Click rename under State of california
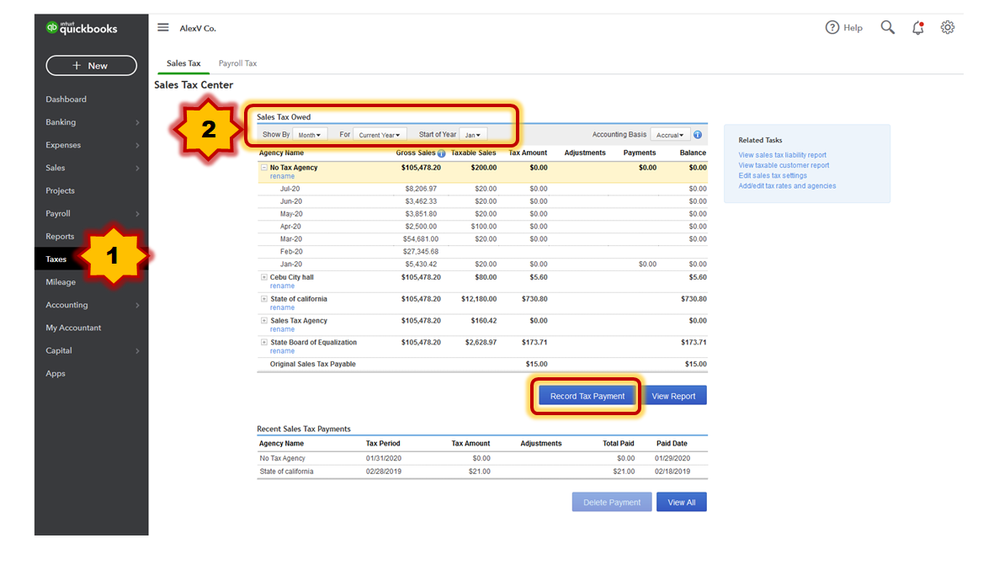 [x=282, y=308]
